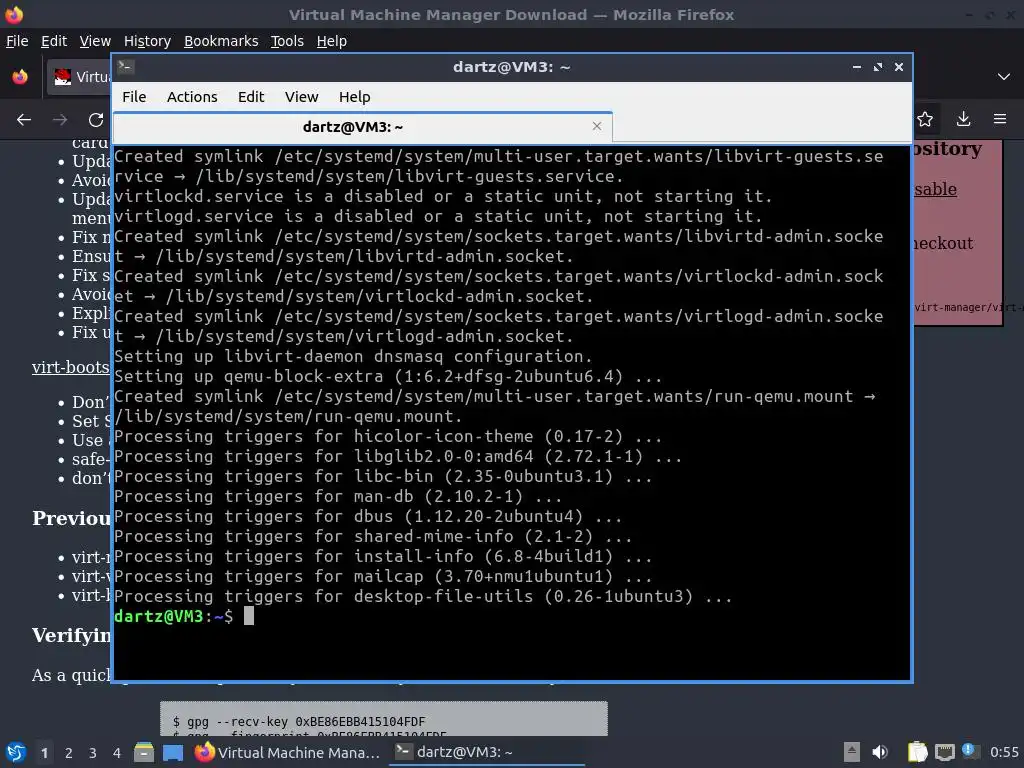Switch to workspace 2
Viewport: 1024px width, 768px height.
(69, 753)
